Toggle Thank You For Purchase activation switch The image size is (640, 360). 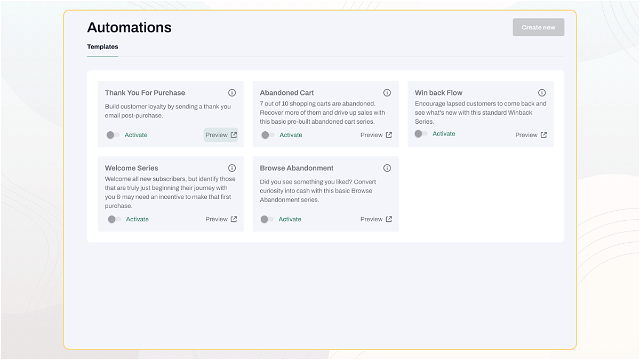coord(113,135)
